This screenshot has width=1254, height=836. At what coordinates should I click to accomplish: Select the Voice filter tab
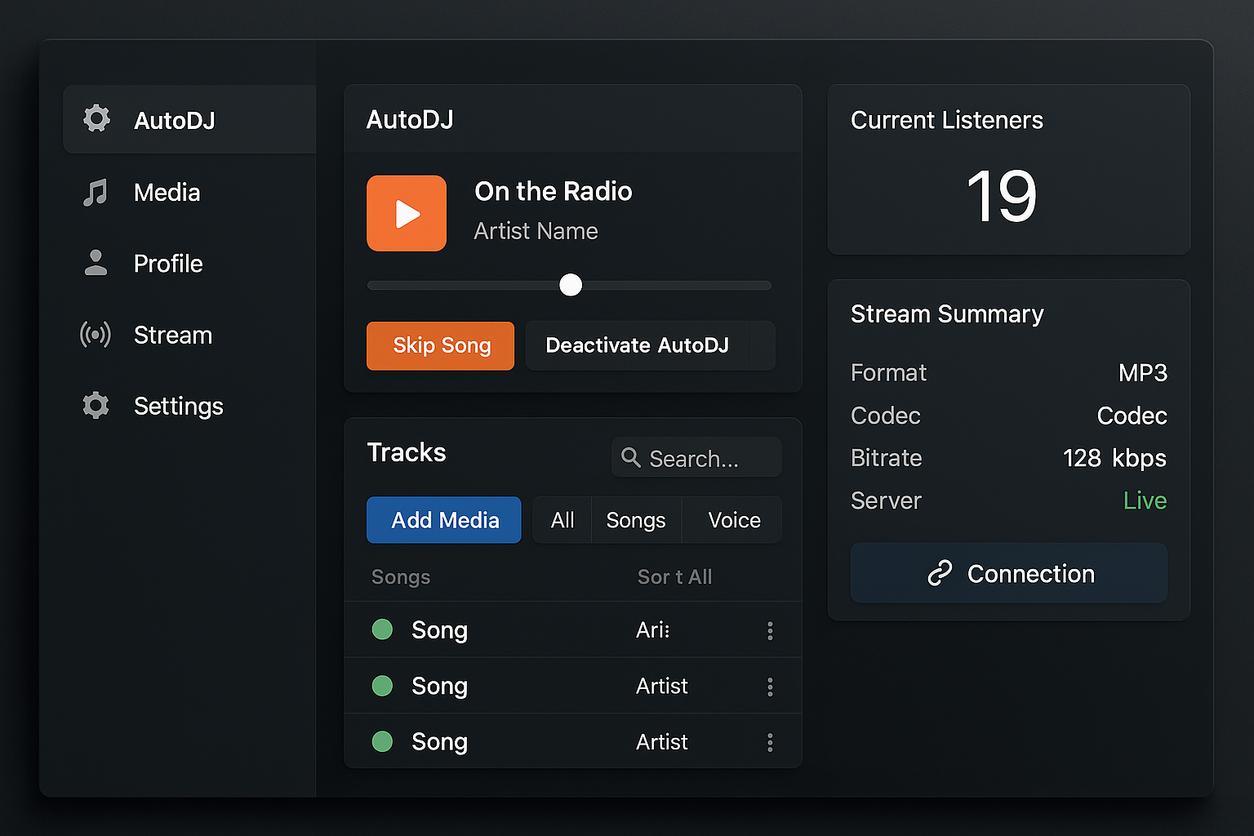pos(734,520)
